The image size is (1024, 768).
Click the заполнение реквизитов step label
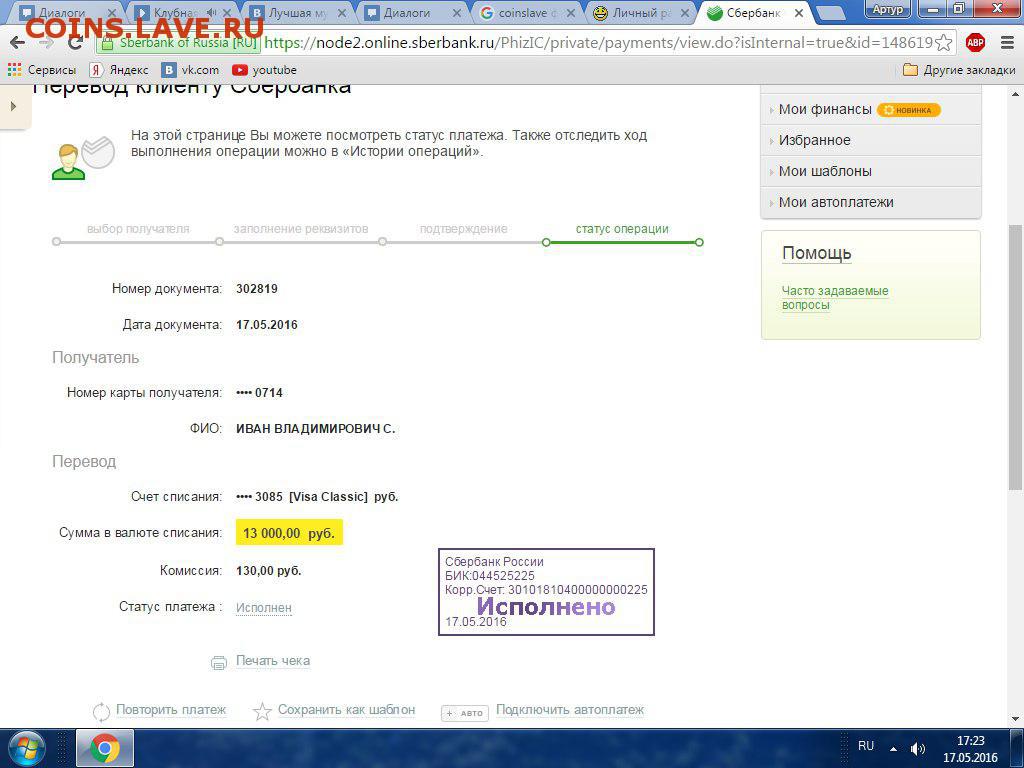pos(300,229)
